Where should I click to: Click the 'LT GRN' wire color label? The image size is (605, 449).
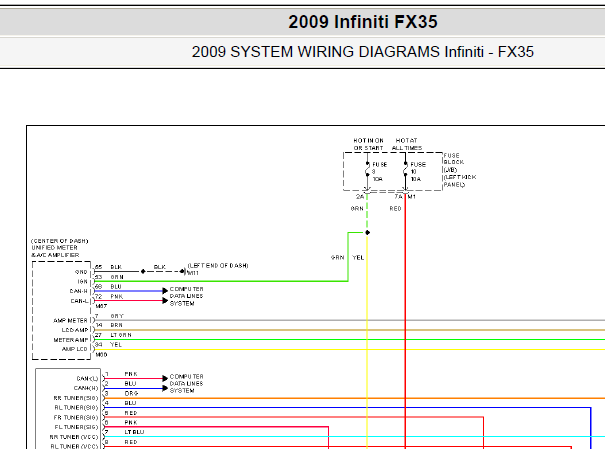click(121, 335)
